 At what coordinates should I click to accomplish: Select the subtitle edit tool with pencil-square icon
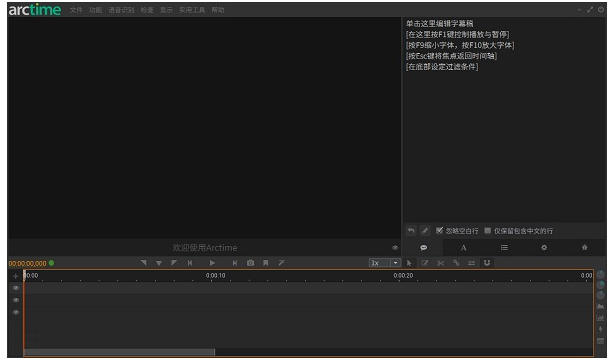(425, 263)
